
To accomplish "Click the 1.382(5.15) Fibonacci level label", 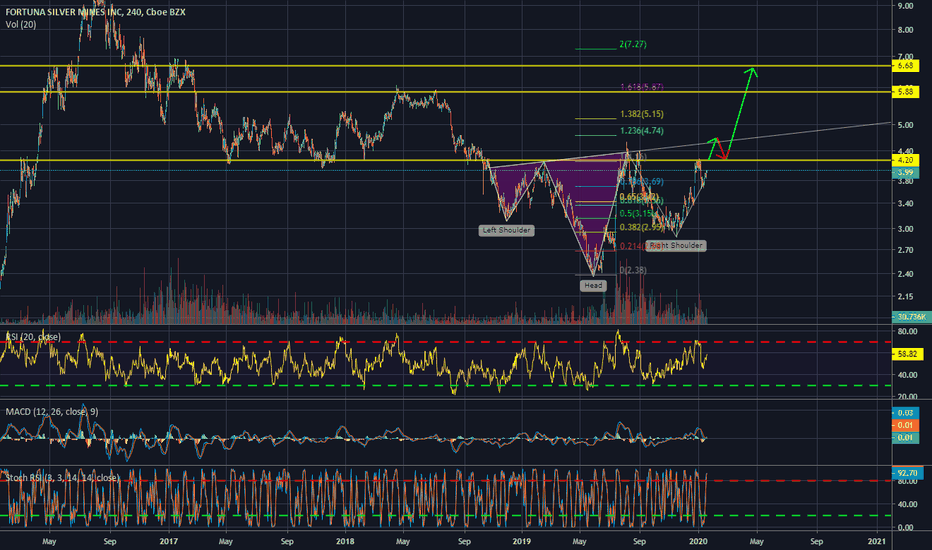I will [x=641, y=114].
